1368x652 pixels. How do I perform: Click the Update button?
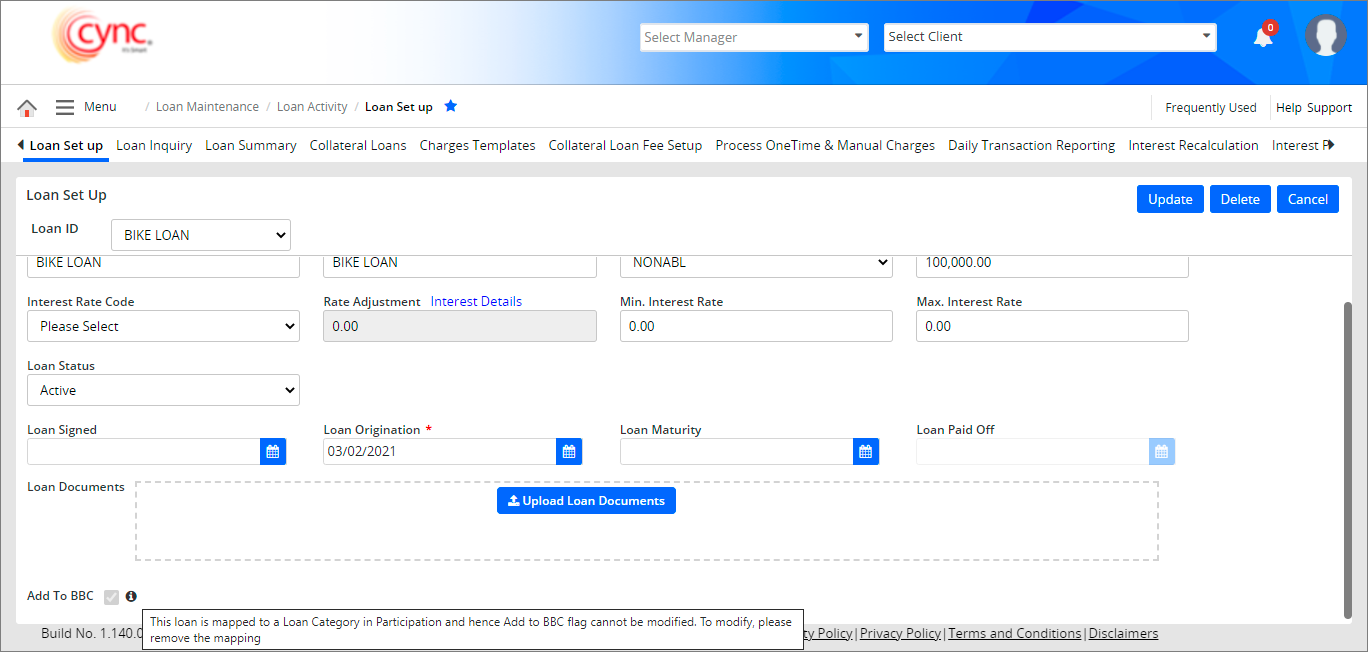1169,199
